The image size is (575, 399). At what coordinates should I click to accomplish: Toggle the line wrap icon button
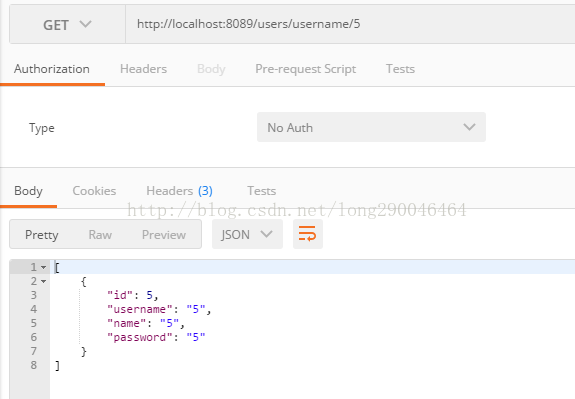tap(308, 234)
